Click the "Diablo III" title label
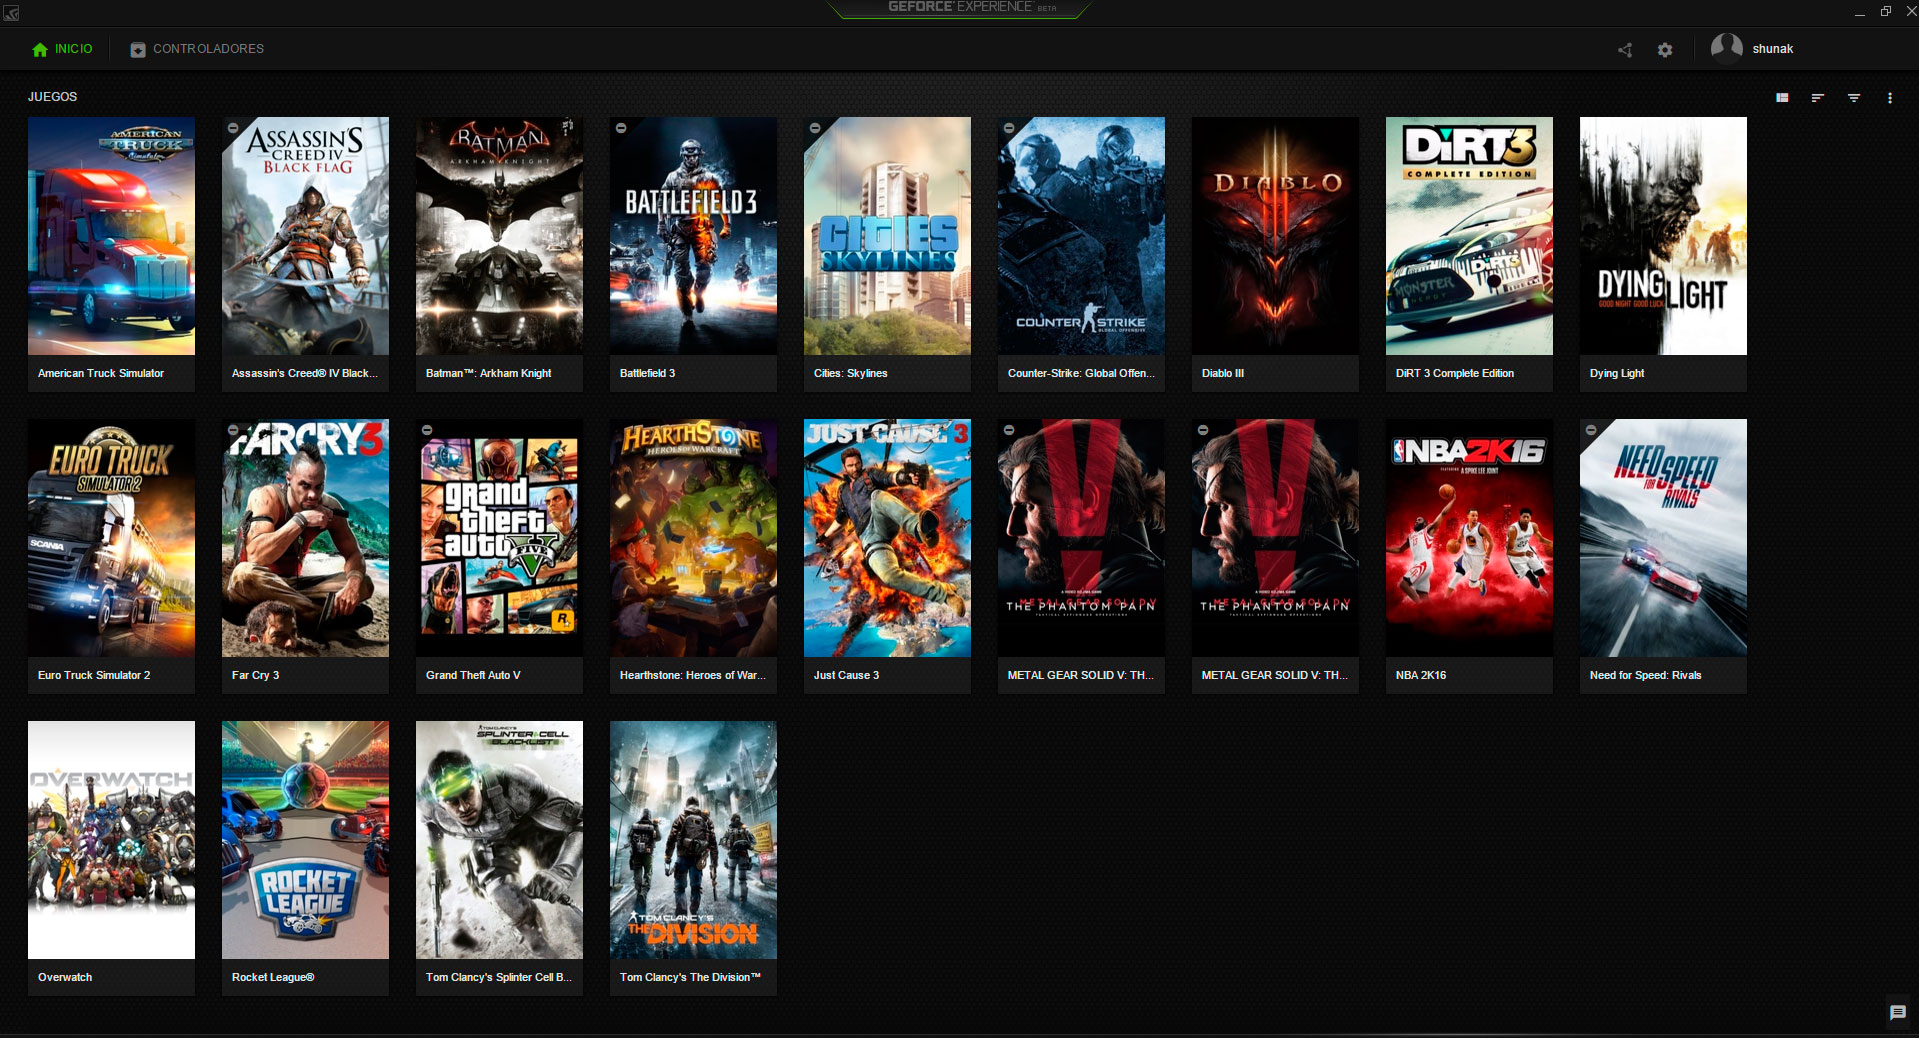 tap(1222, 373)
